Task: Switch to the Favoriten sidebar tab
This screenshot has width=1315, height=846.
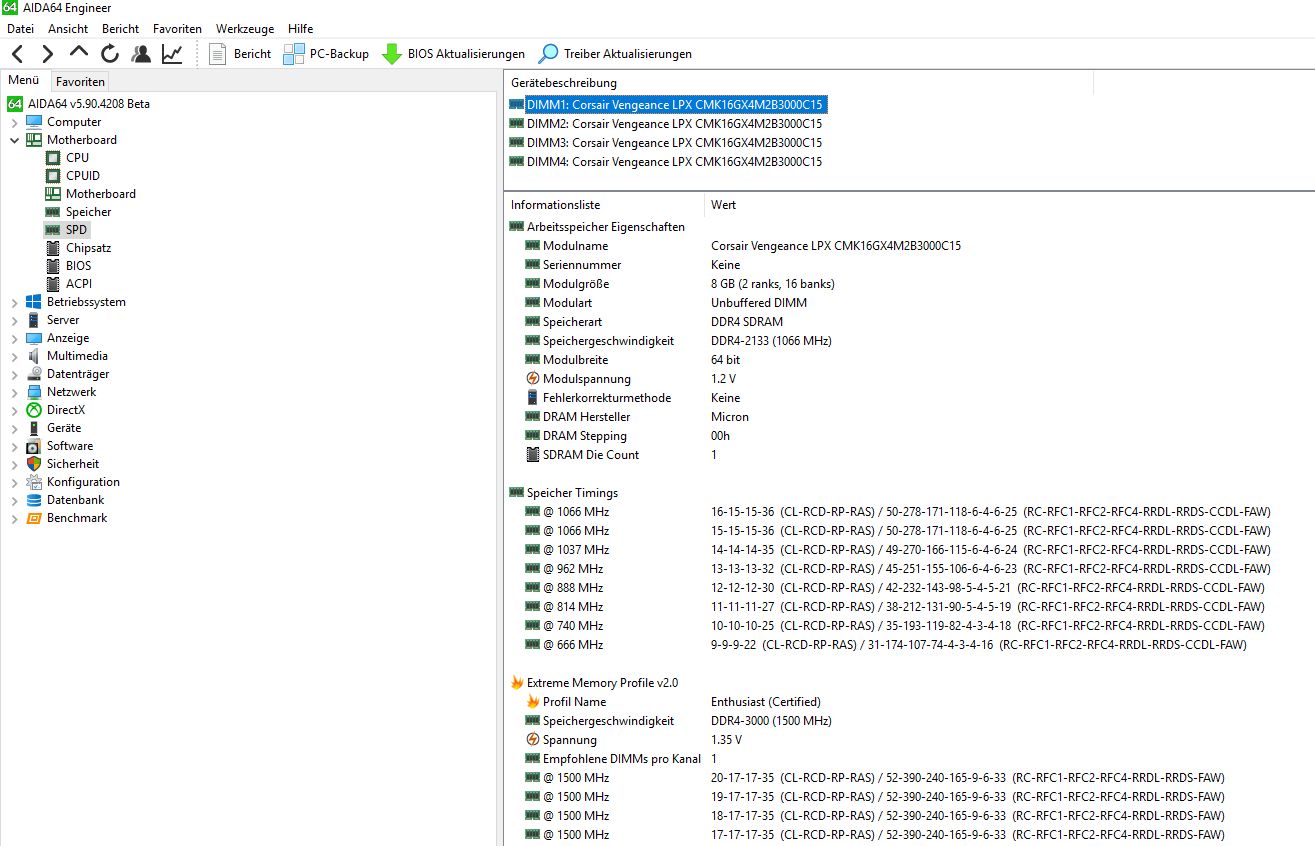Action: click(79, 82)
